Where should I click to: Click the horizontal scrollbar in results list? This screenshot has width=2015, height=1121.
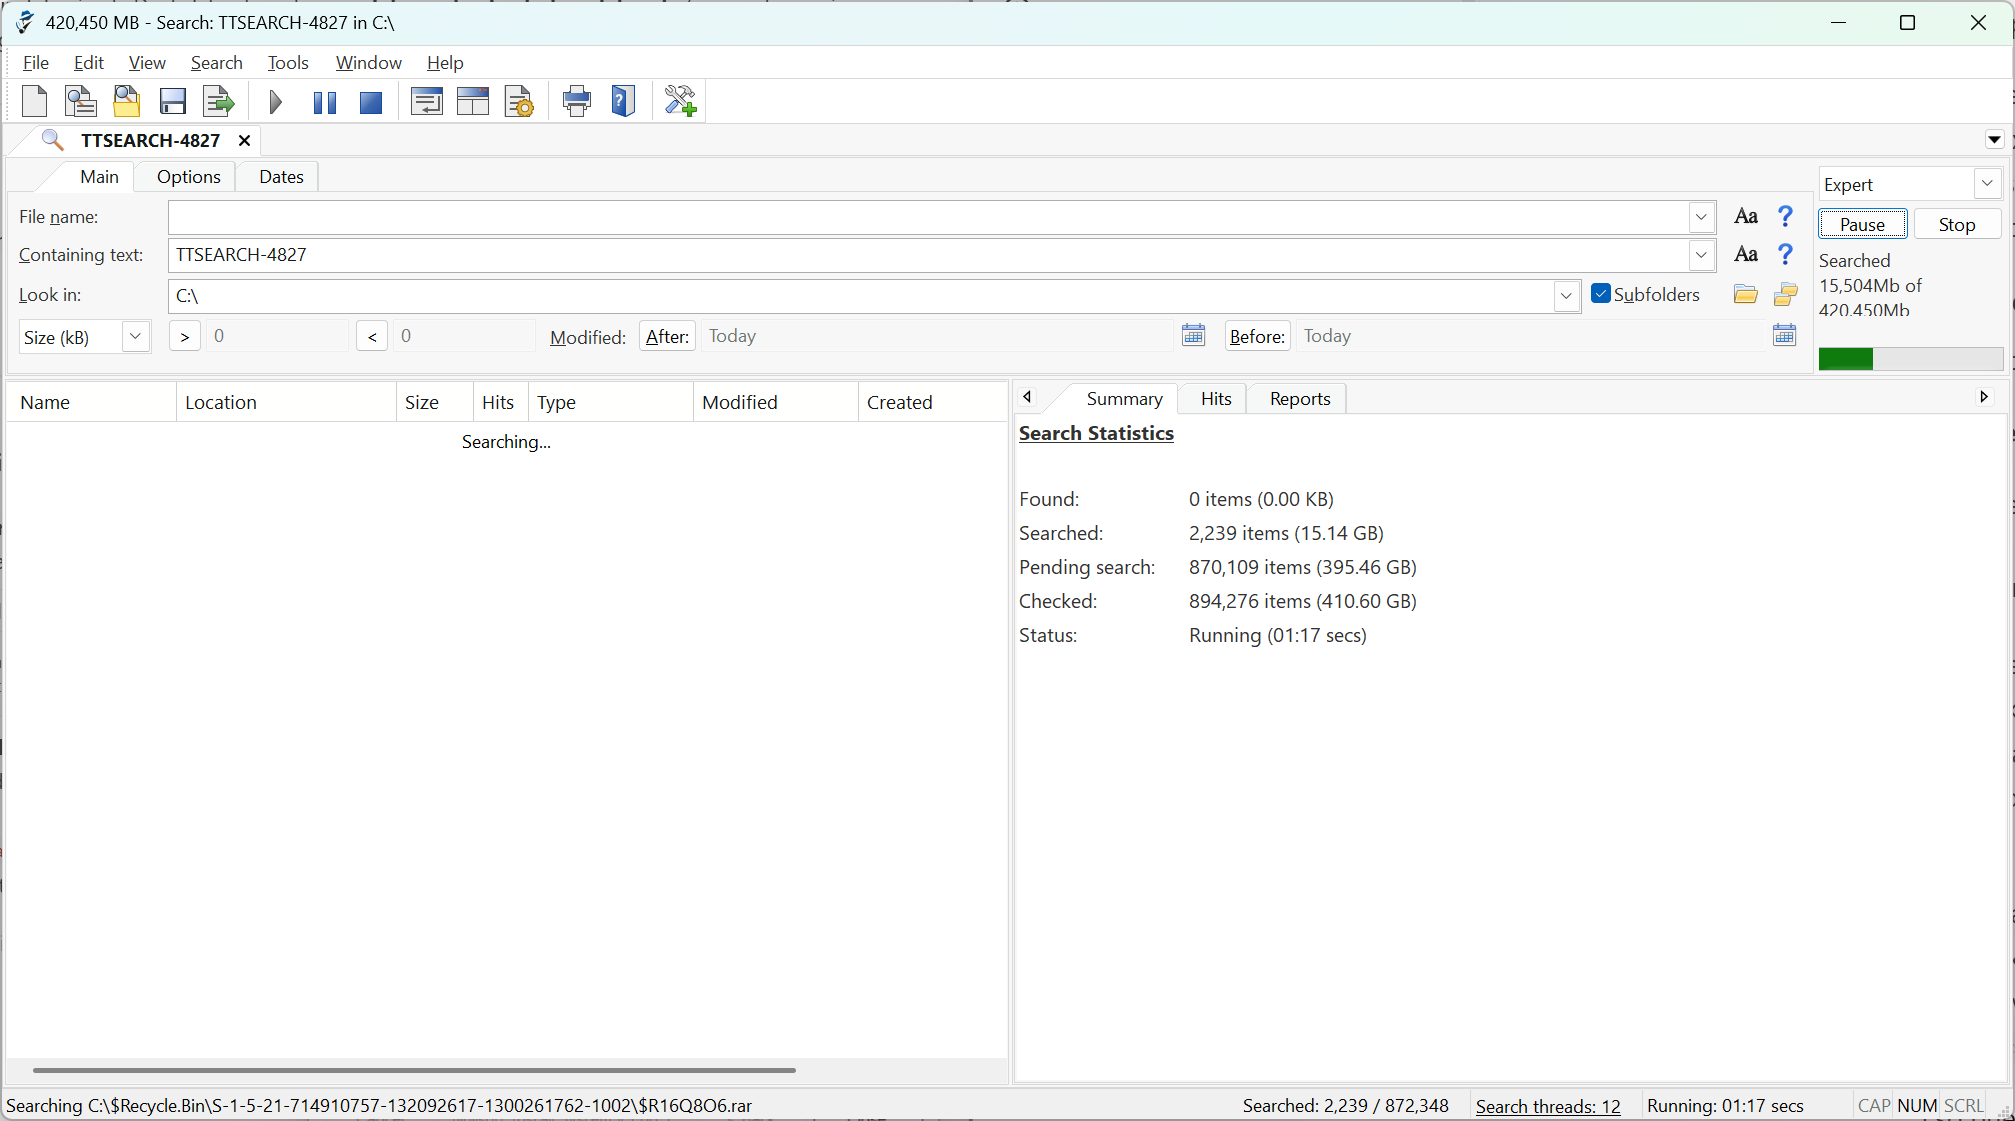tap(414, 1070)
